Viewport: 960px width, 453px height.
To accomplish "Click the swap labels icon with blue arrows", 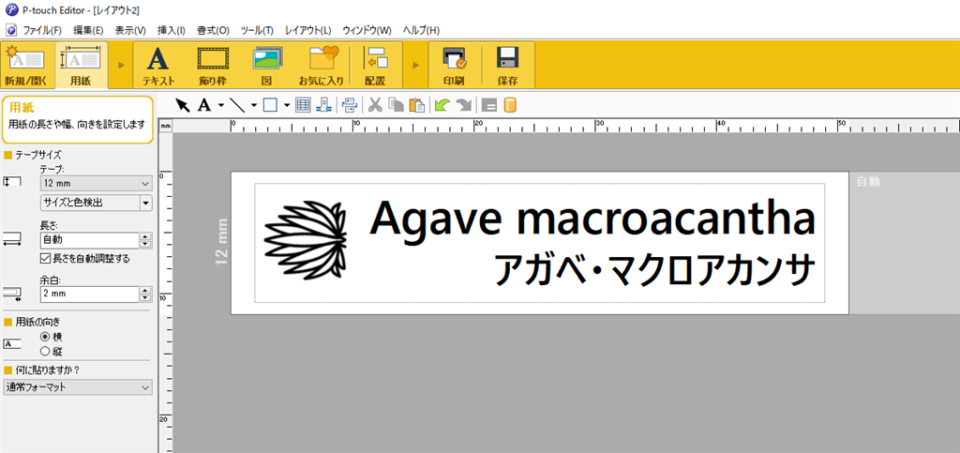I will 350,105.
